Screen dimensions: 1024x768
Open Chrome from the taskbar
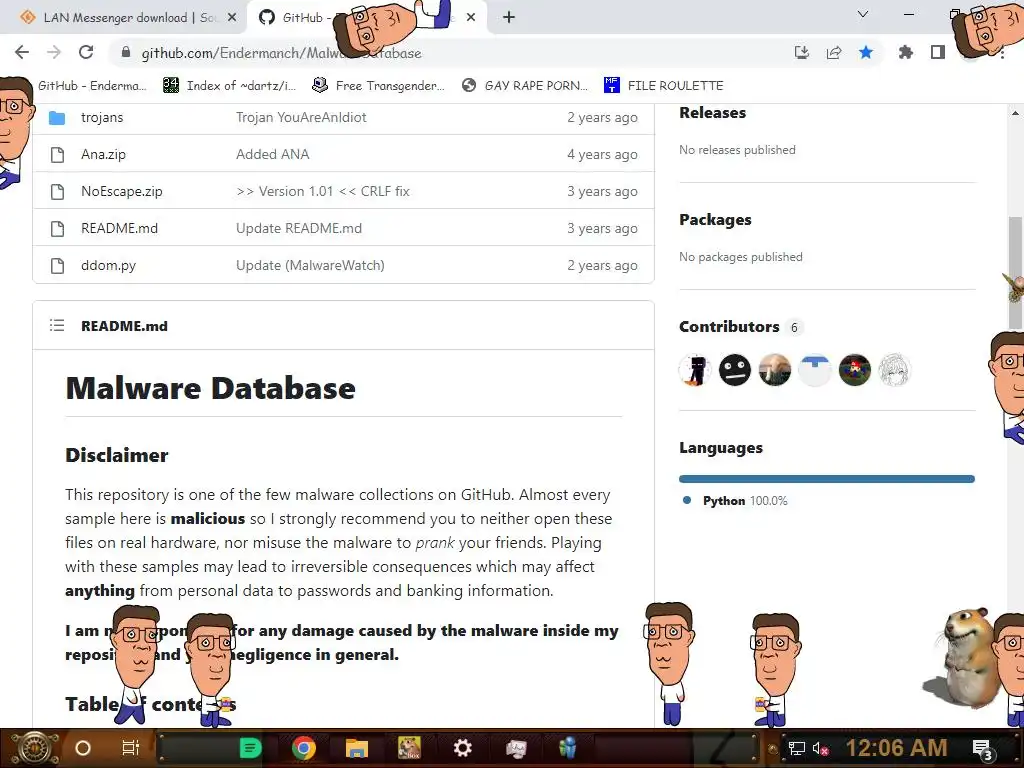tap(304, 748)
